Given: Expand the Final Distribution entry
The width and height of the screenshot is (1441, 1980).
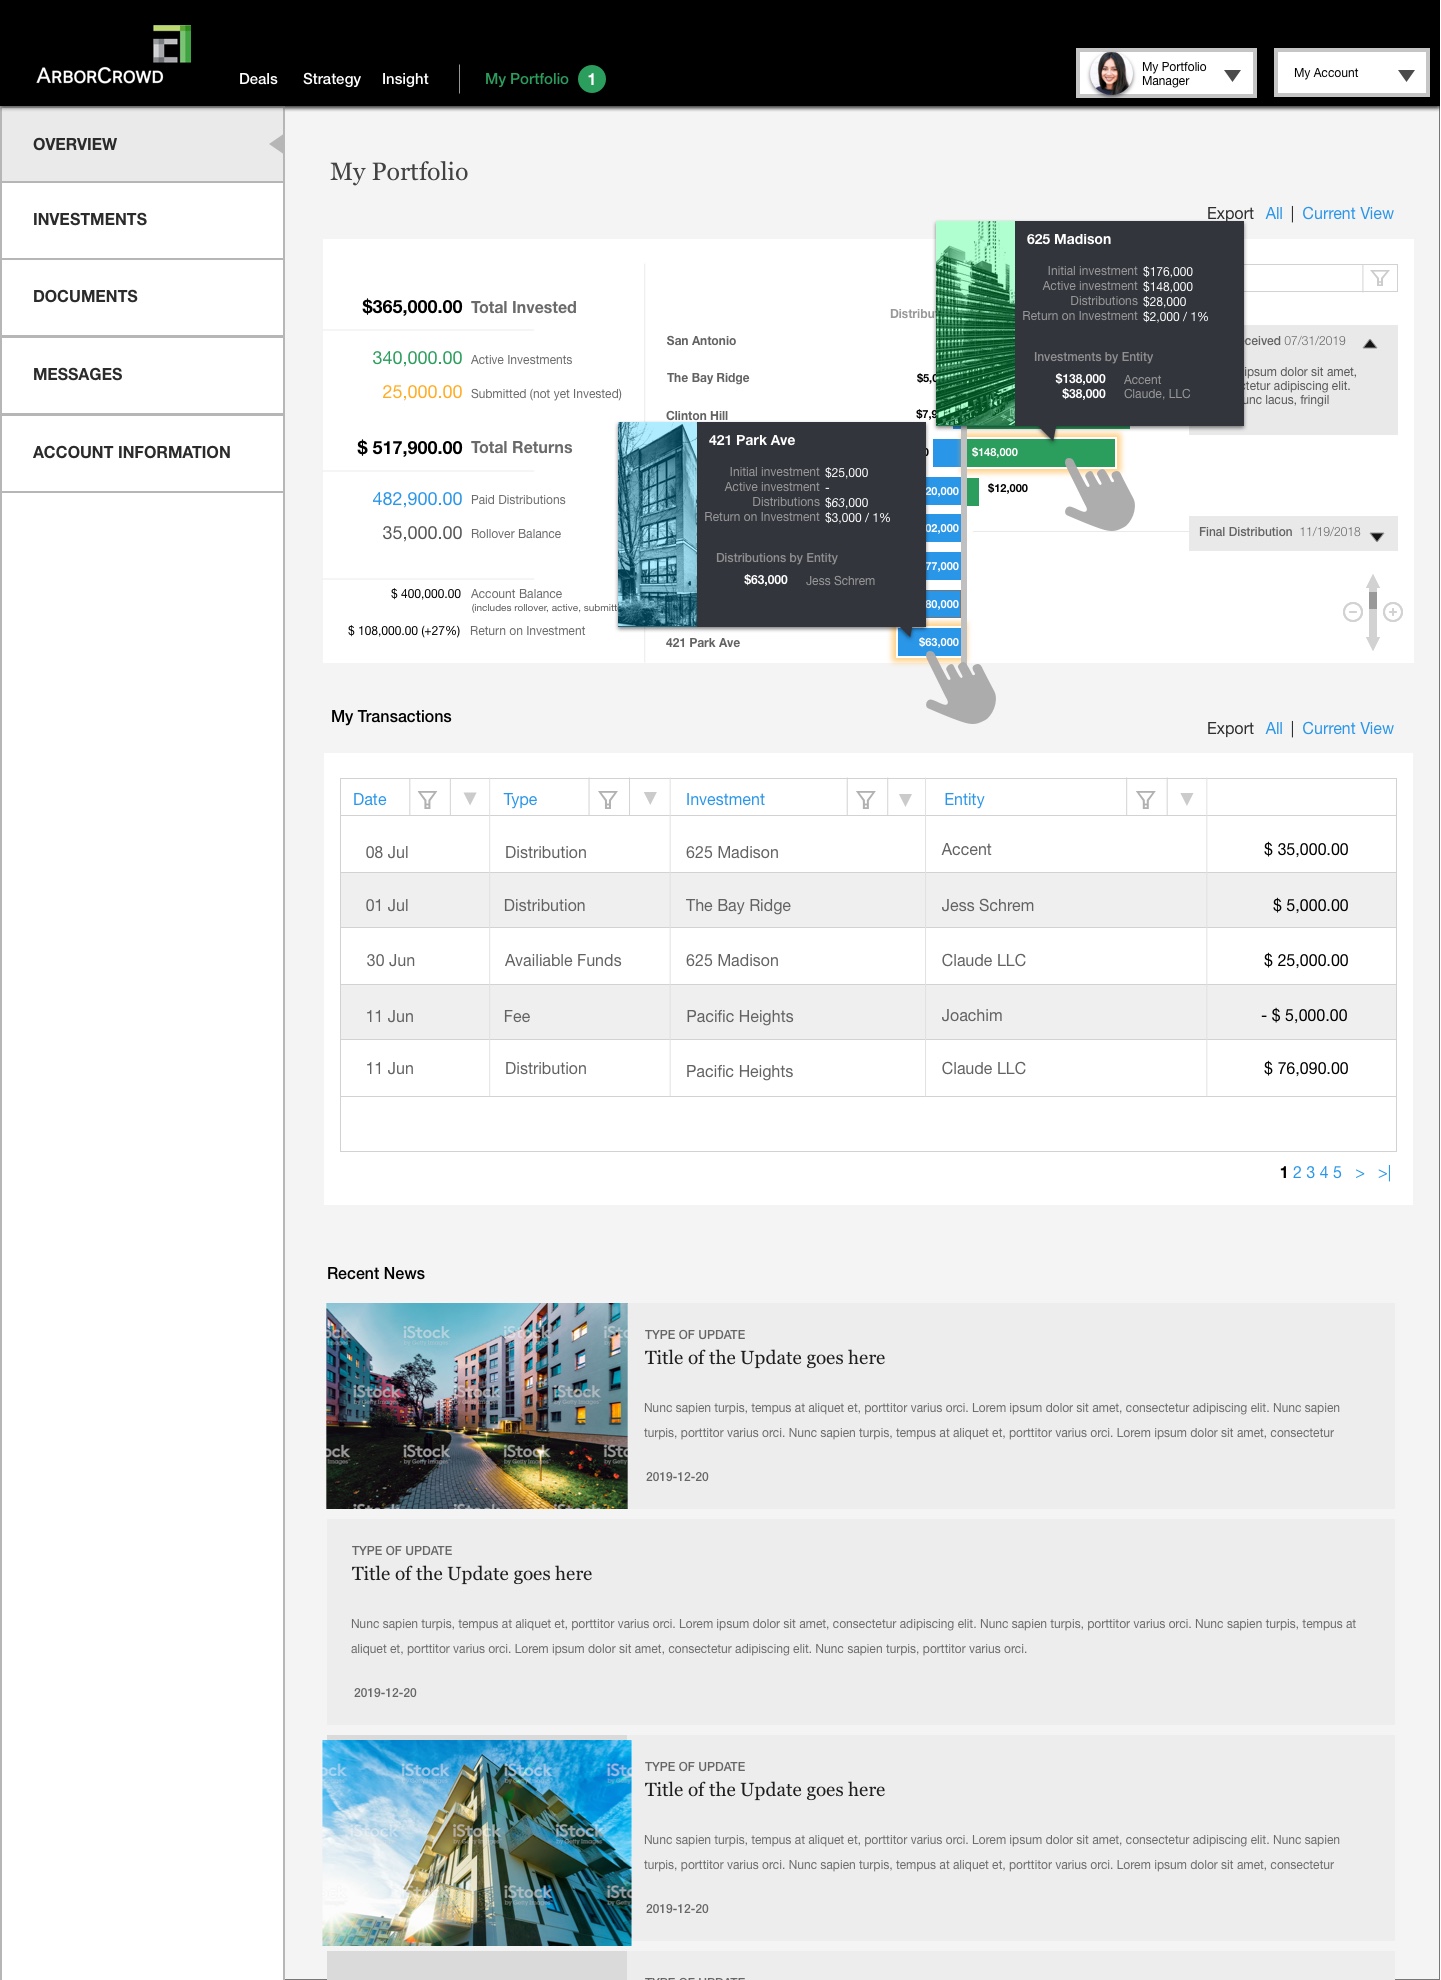Looking at the screenshot, I should coord(1377,535).
